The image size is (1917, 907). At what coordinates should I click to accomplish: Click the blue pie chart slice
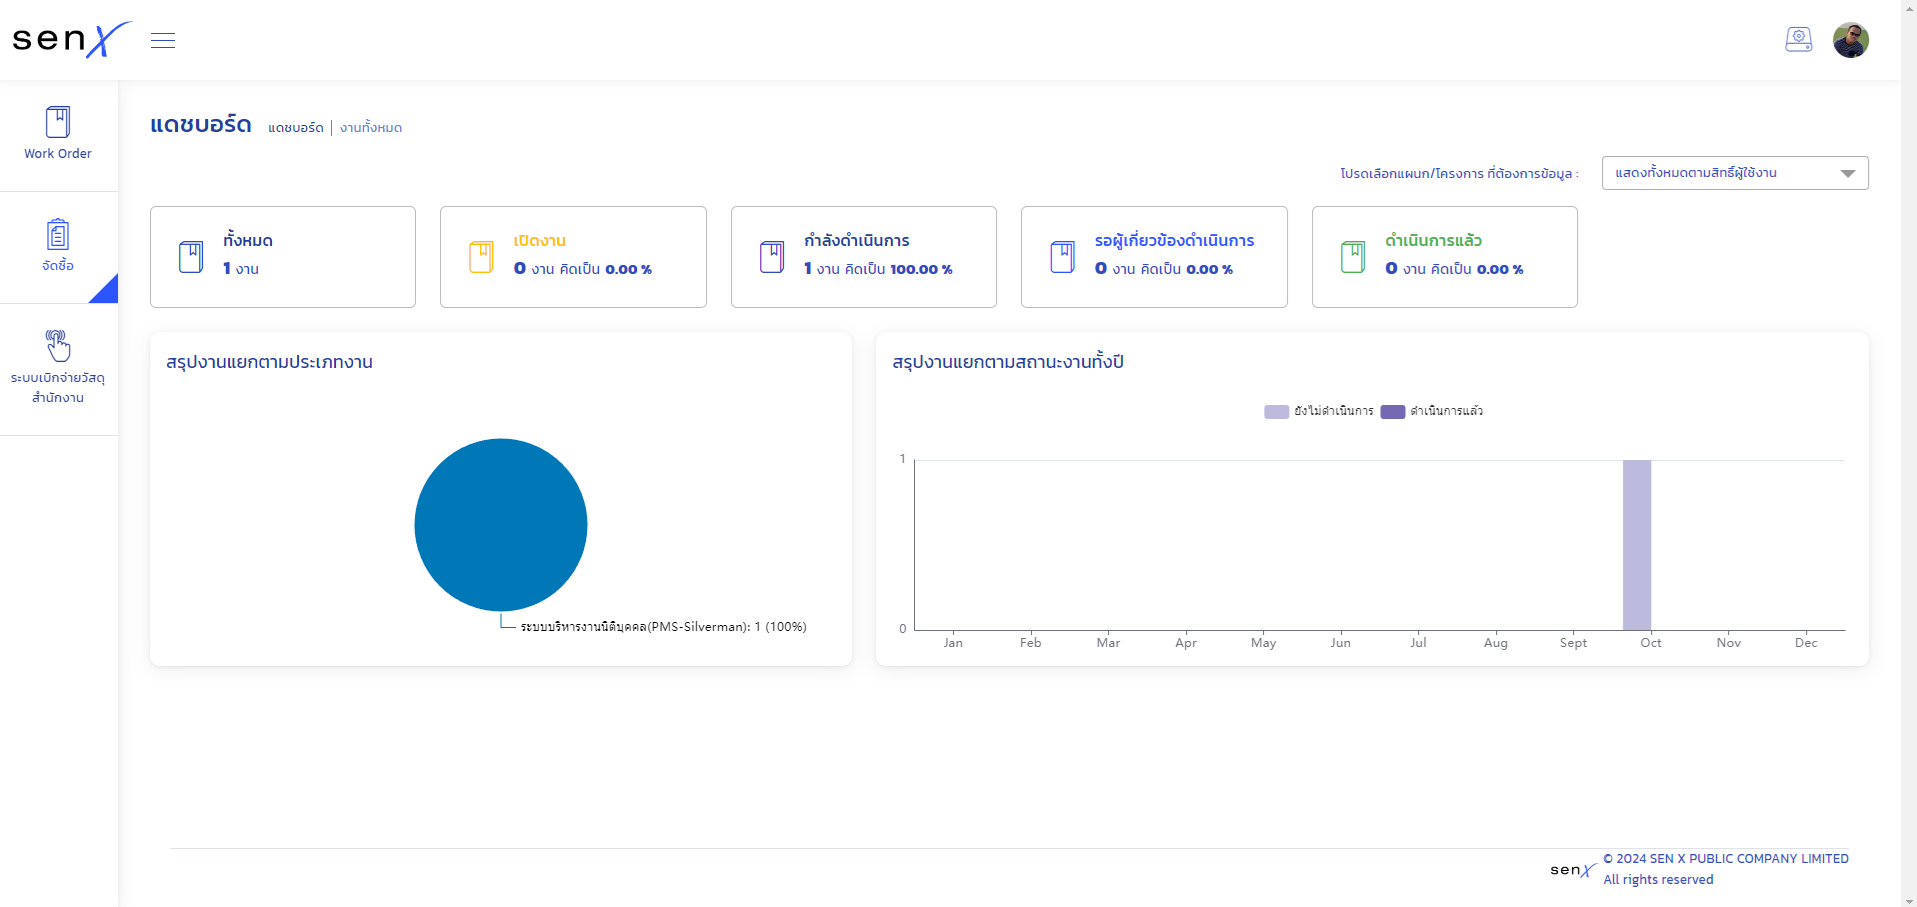pos(500,525)
